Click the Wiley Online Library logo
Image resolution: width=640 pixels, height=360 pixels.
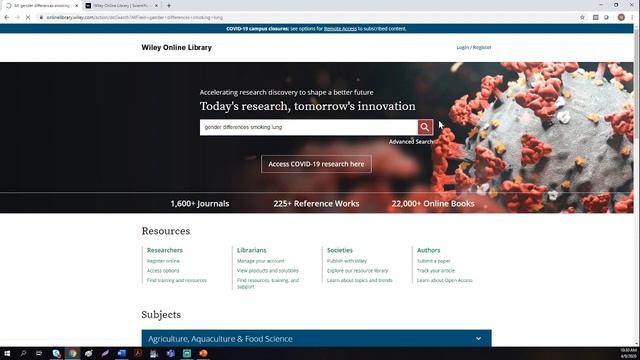click(177, 47)
